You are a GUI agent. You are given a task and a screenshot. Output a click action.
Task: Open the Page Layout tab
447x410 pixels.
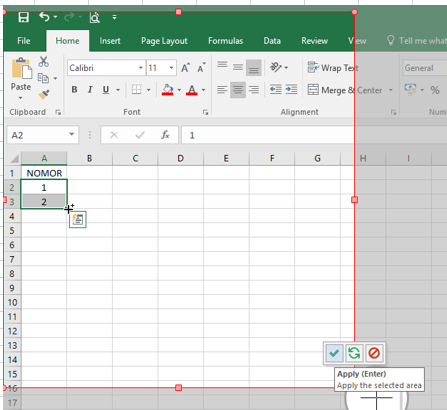pyautogui.click(x=164, y=41)
